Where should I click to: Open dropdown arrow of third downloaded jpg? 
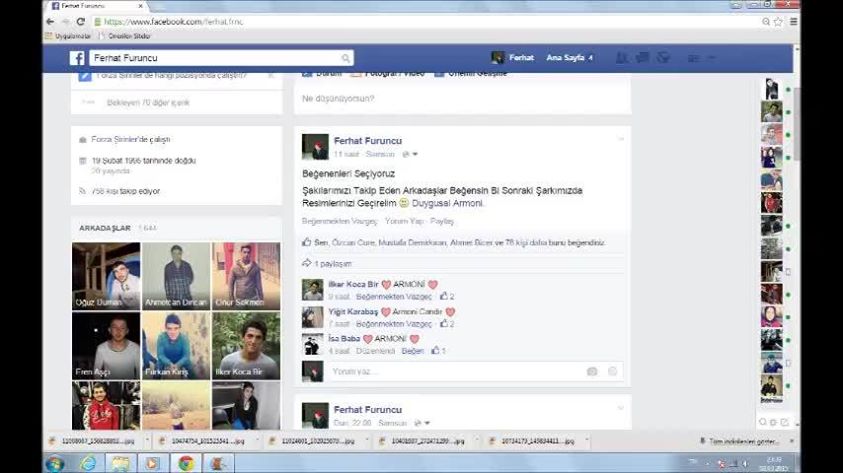(x=367, y=441)
